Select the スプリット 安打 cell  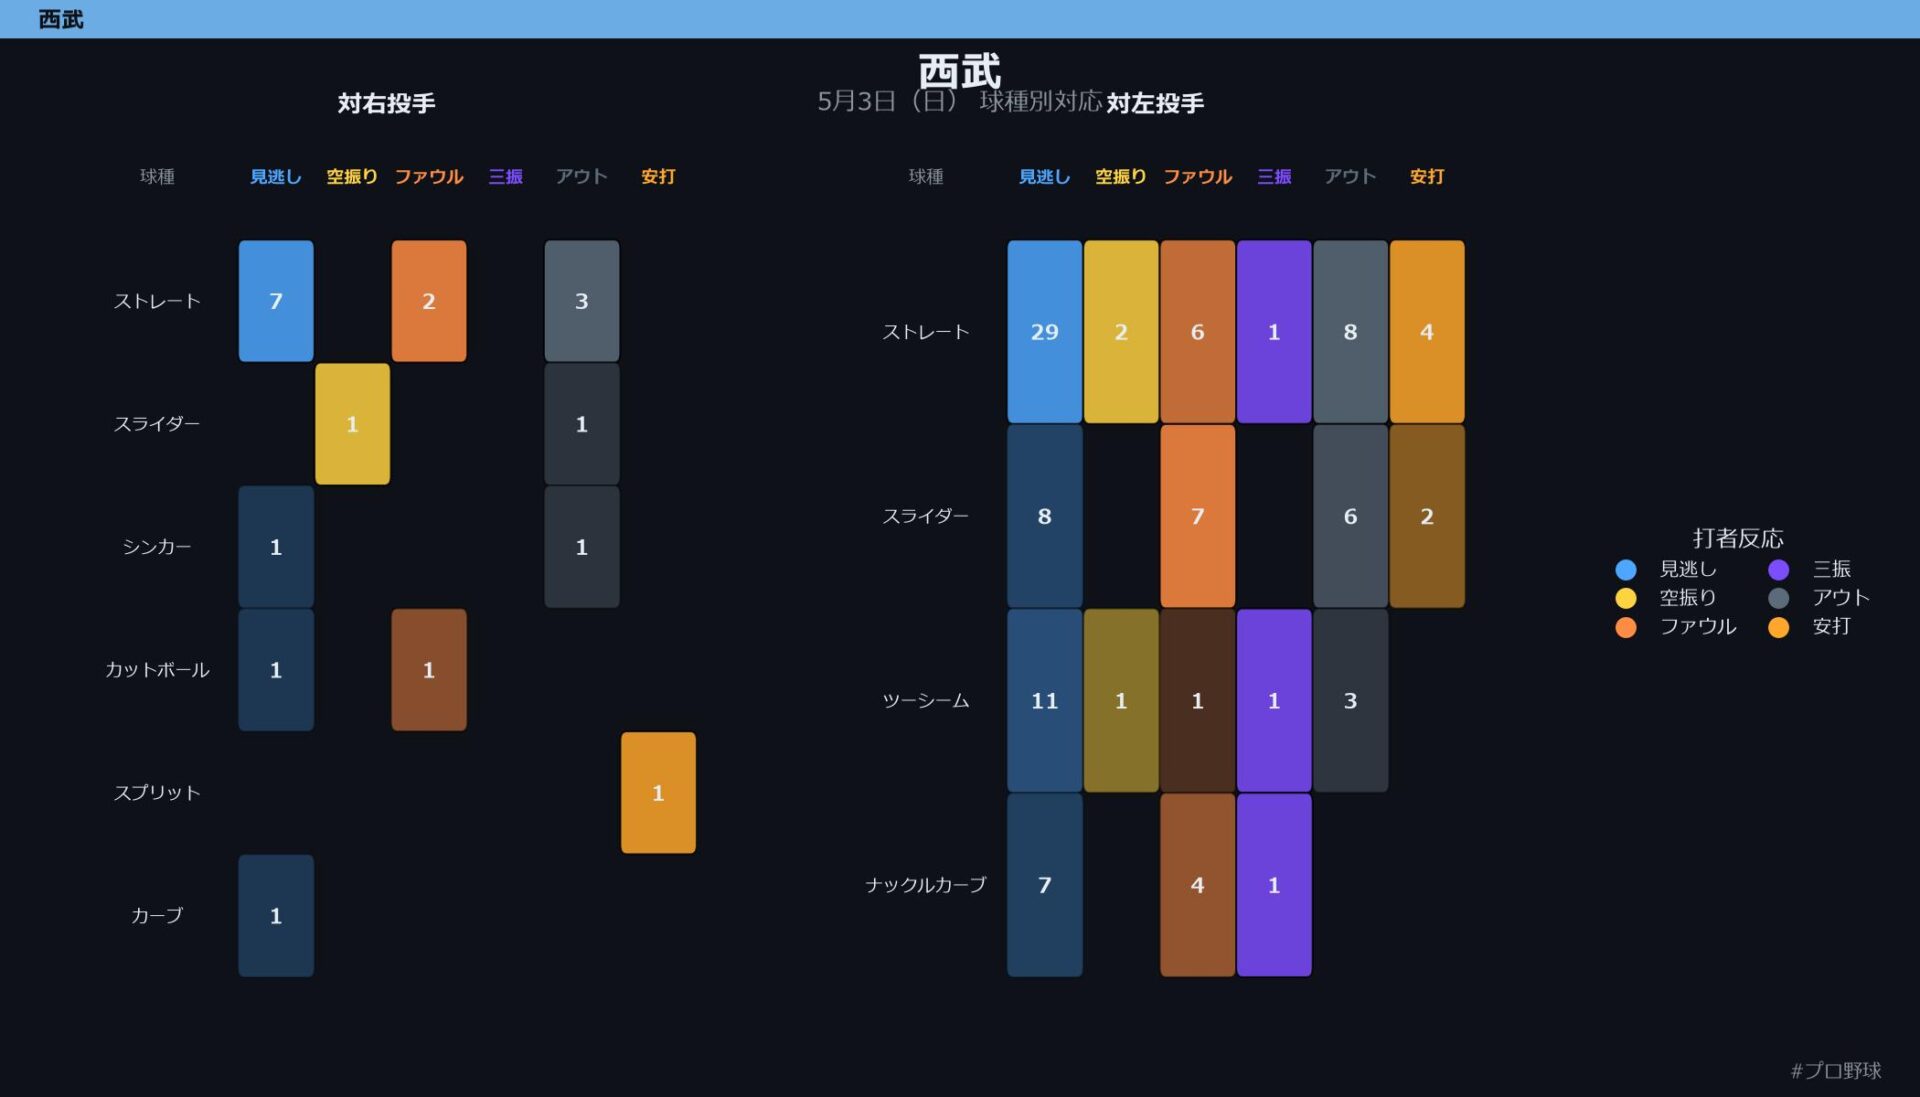[658, 793]
